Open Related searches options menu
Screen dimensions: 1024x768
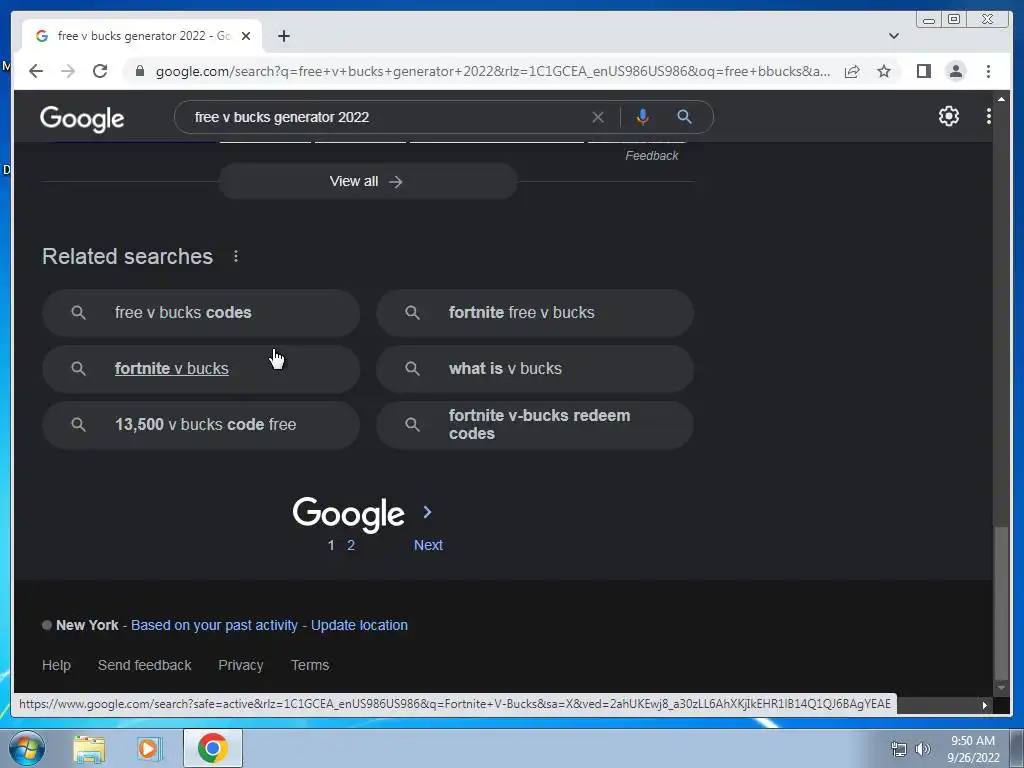pos(236,256)
